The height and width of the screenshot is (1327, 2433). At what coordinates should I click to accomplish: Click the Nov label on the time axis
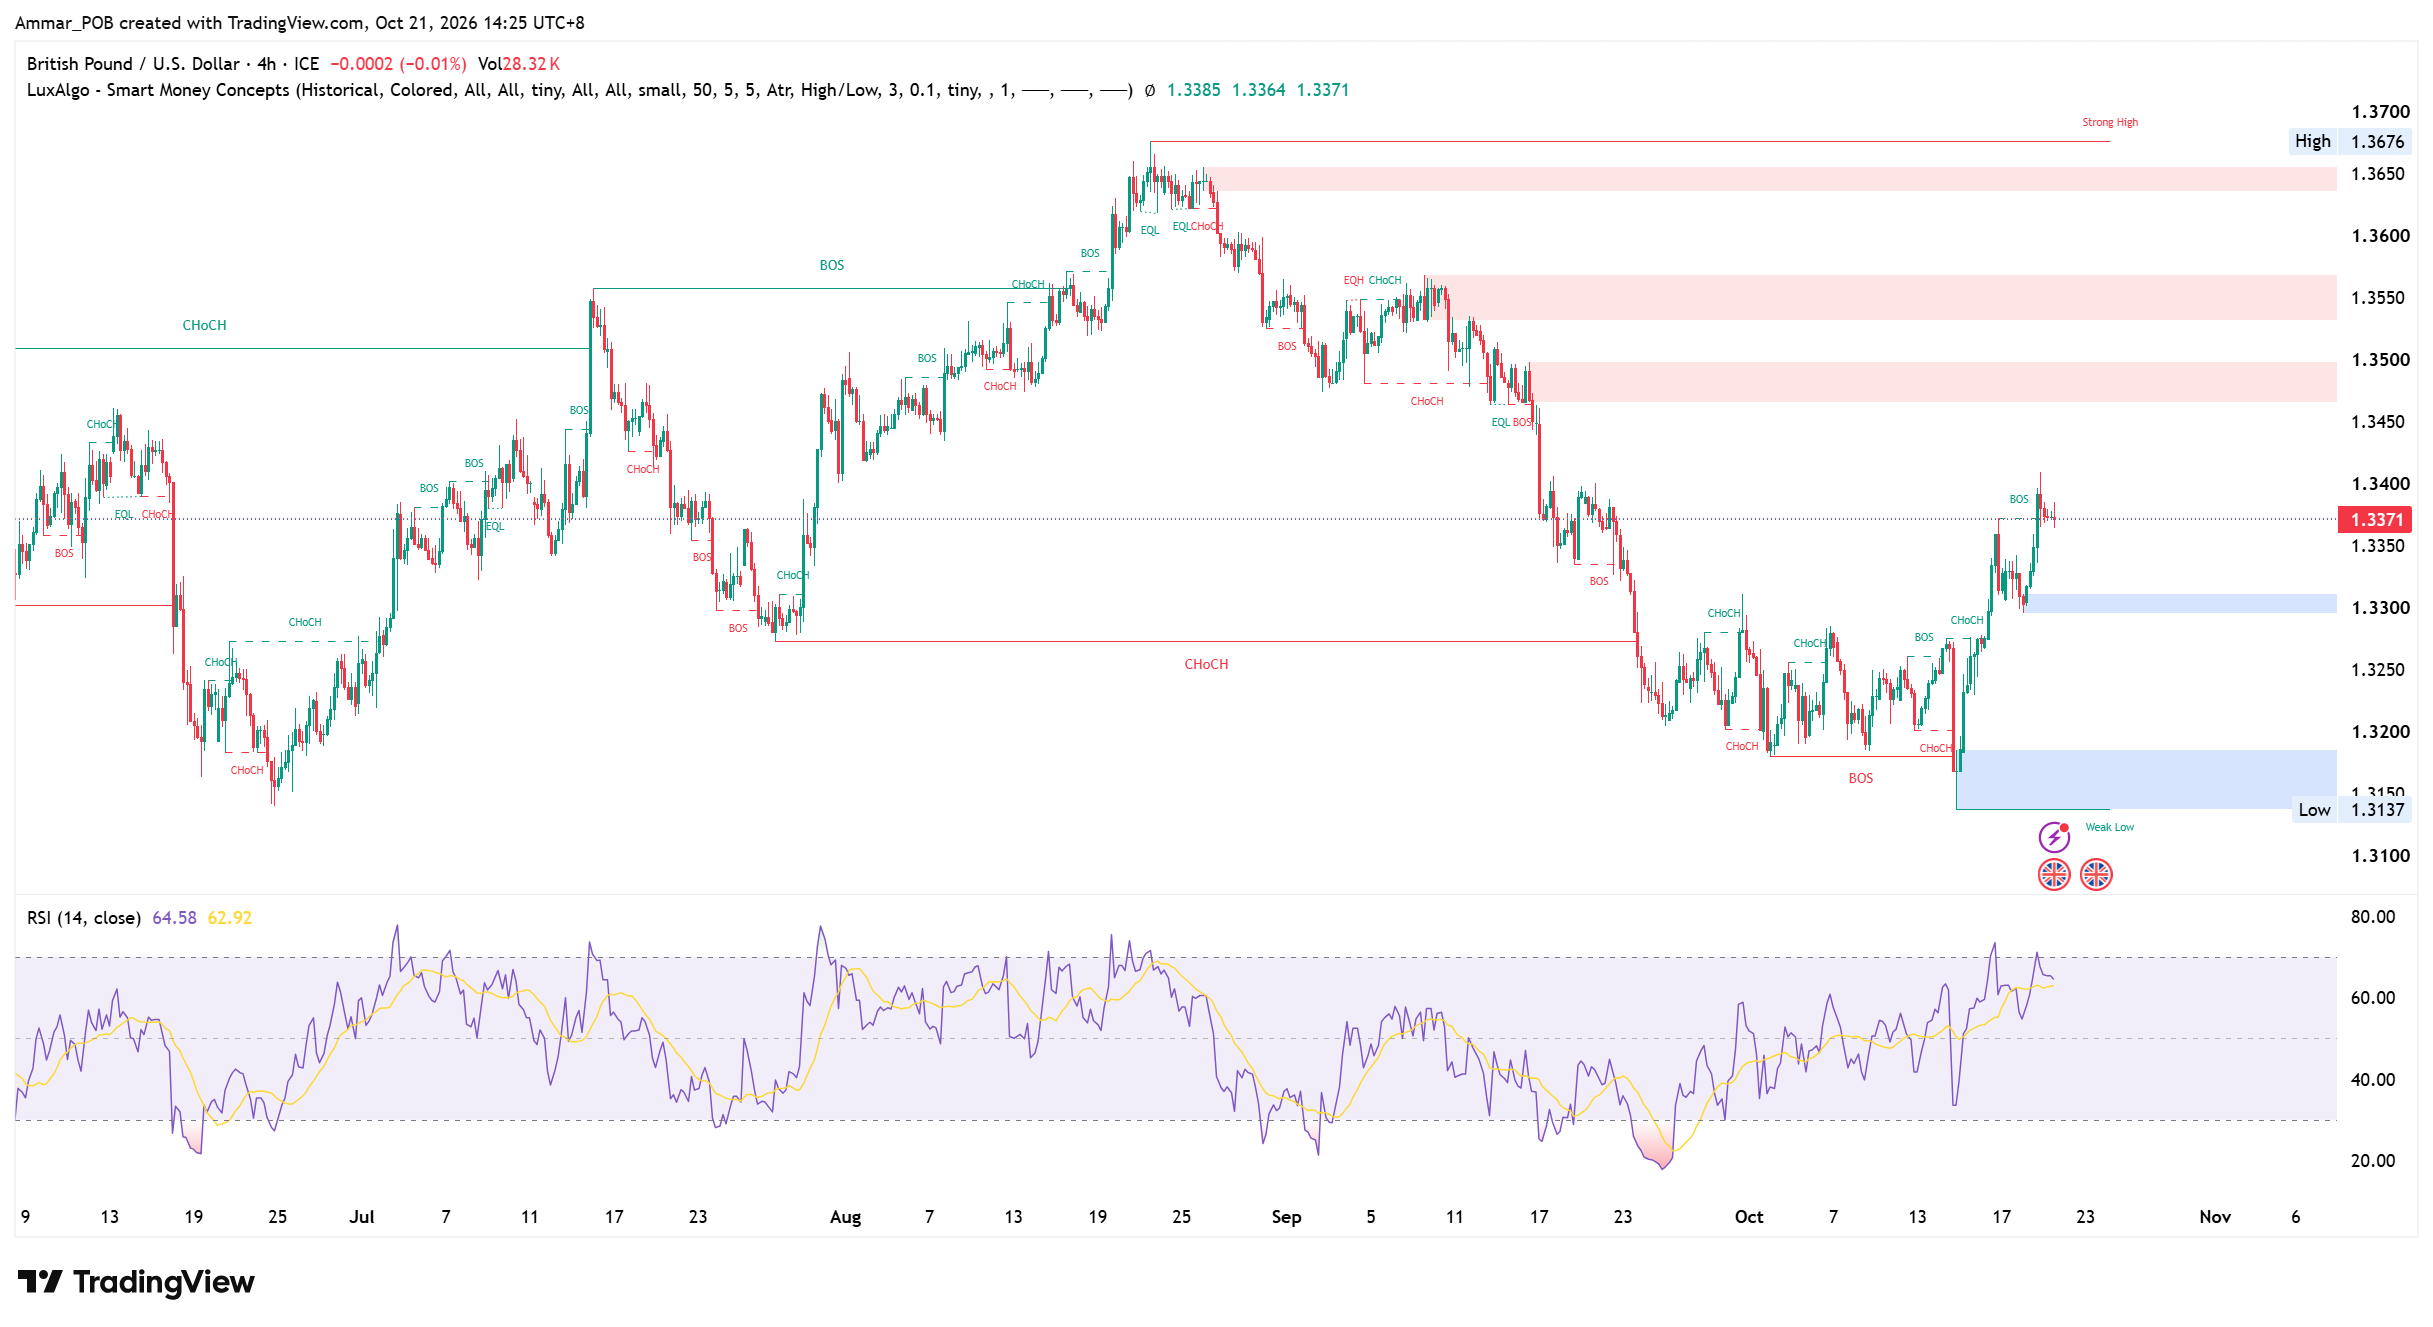[2215, 1217]
